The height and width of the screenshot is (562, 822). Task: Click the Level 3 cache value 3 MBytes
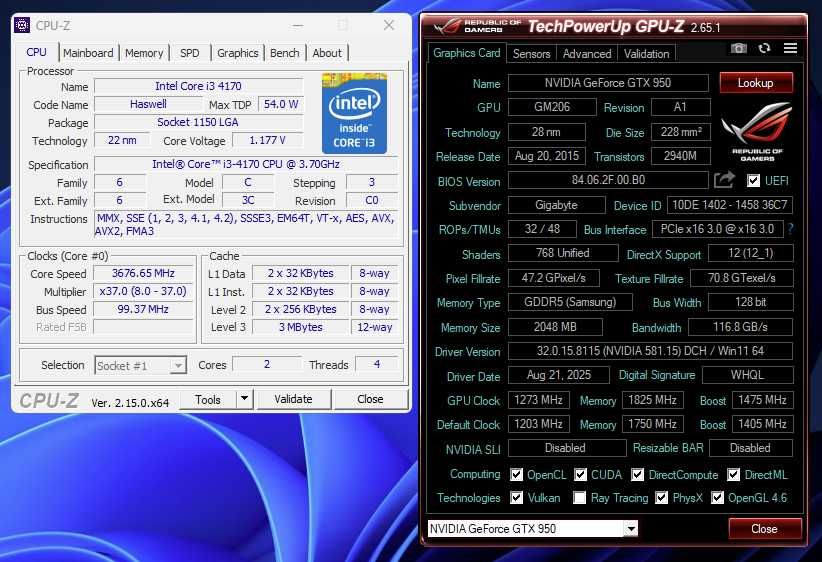[x=301, y=327]
